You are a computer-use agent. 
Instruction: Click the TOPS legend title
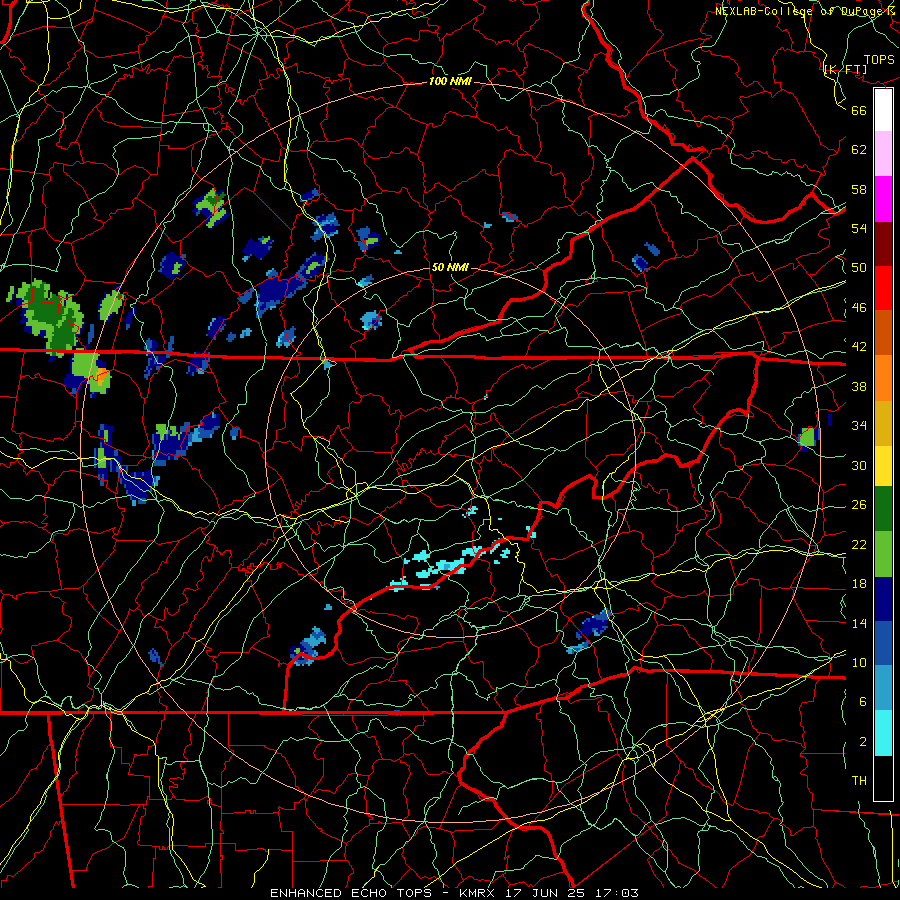click(879, 60)
